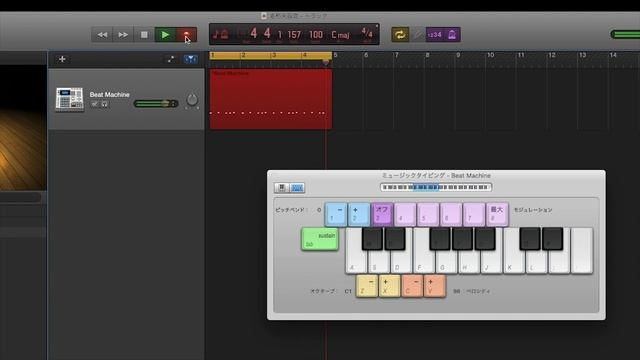Switch Musical Typing to piano keyboard view
Image resolution: width=640 pixels, height=360 pixels.
[282, 188]
